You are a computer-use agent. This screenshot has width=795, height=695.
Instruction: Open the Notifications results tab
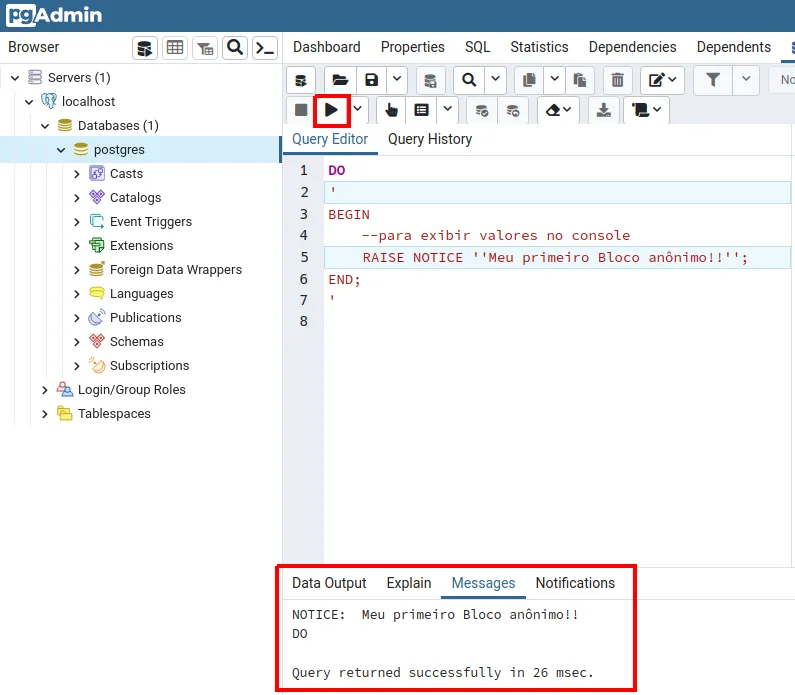[575, 583]
